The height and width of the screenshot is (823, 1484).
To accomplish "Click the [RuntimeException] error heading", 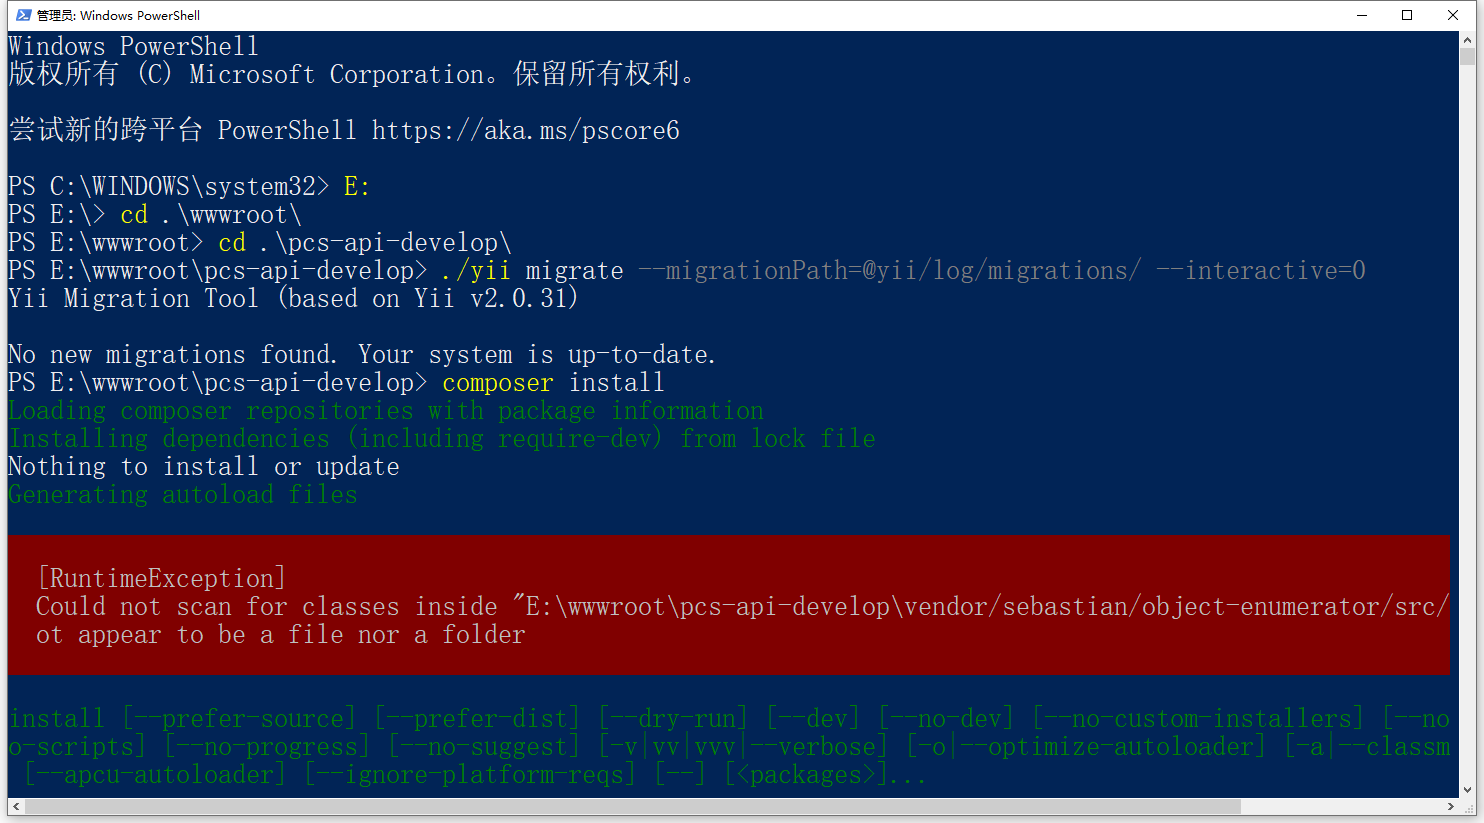I will coord(162,579).
